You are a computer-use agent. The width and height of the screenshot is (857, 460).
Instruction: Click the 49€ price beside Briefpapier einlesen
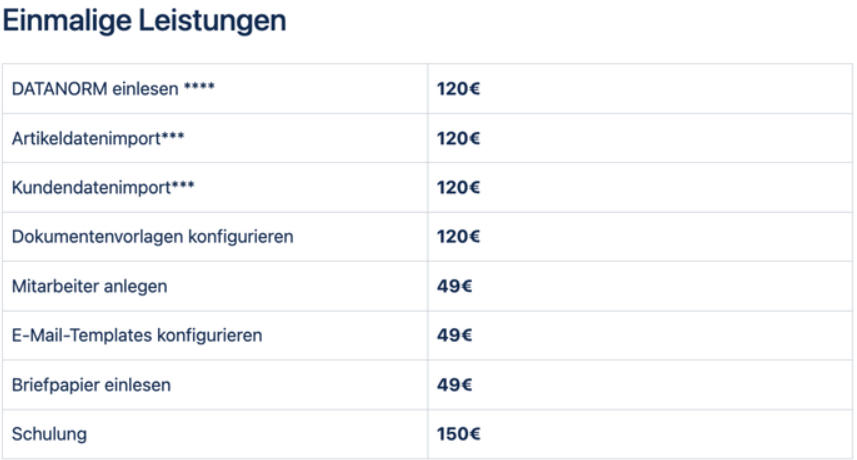coord(454,385)
